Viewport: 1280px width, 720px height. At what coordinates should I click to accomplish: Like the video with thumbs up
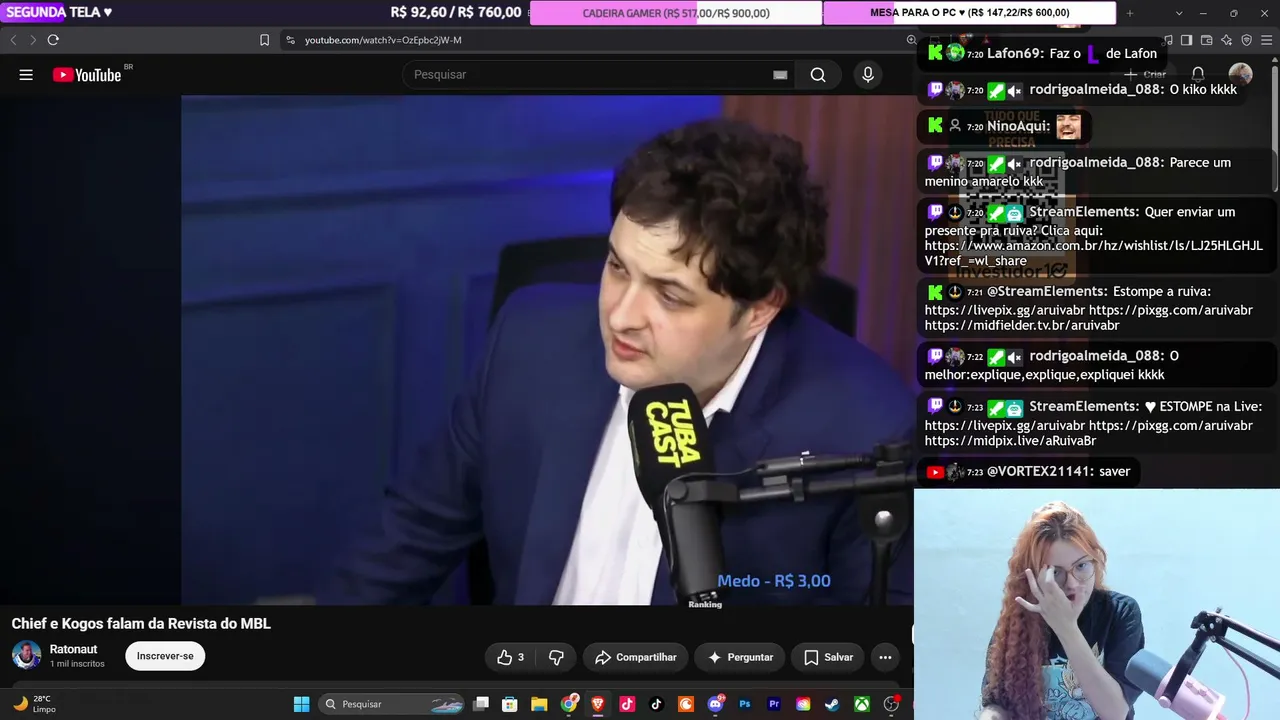(x=511, y=657)
